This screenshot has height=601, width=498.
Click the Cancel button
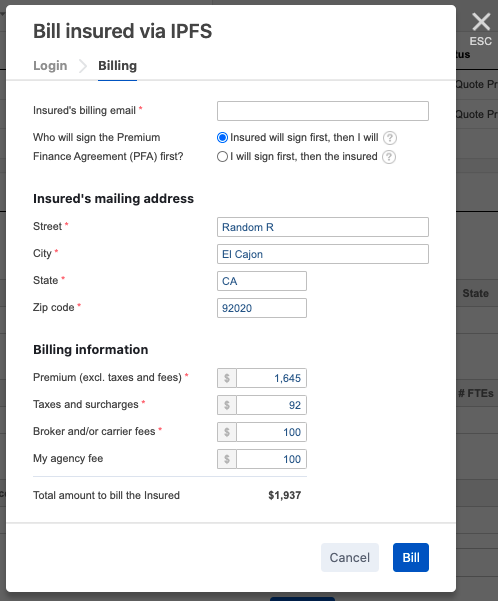[350, 557]
